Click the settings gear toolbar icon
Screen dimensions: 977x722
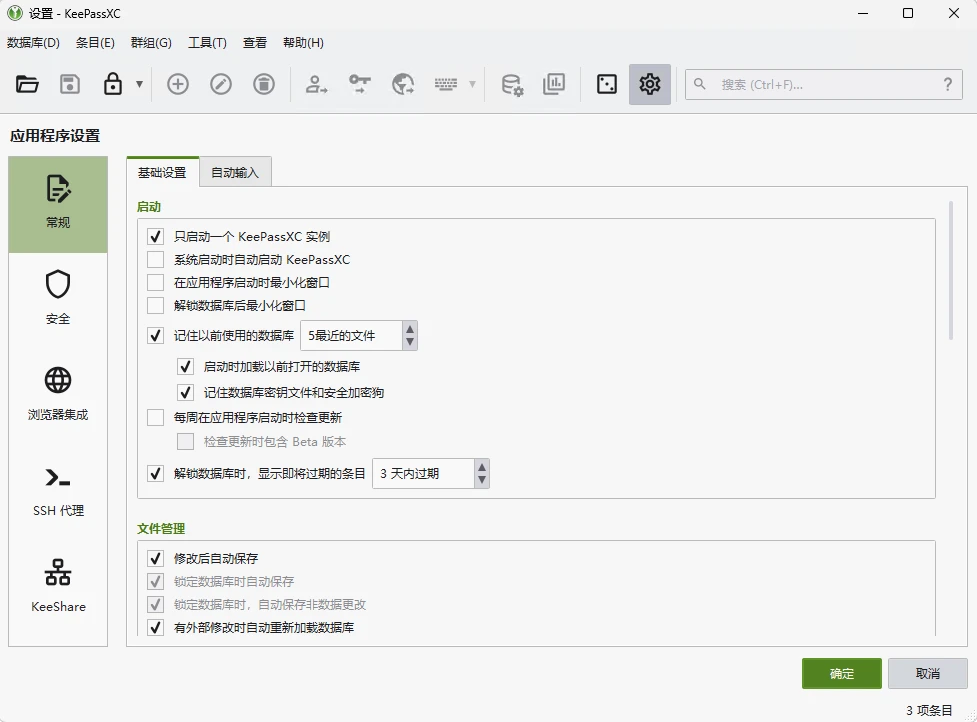650,84
